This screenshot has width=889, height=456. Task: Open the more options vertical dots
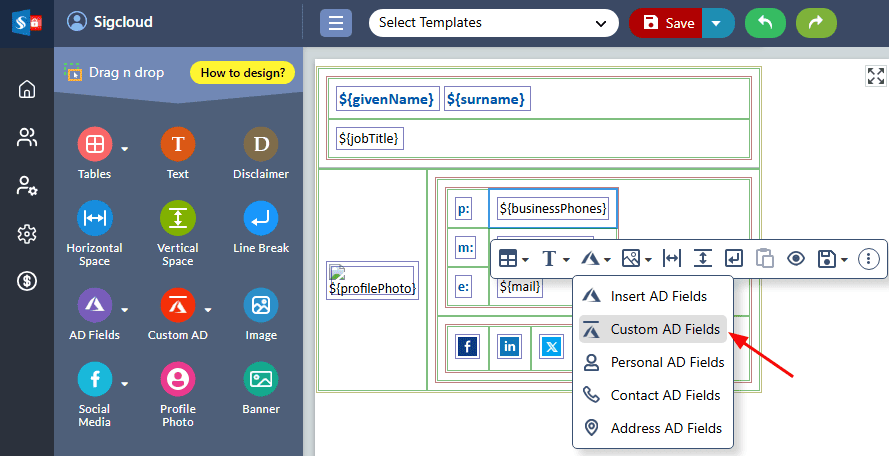pyautogui.click(x=869, y=258)
